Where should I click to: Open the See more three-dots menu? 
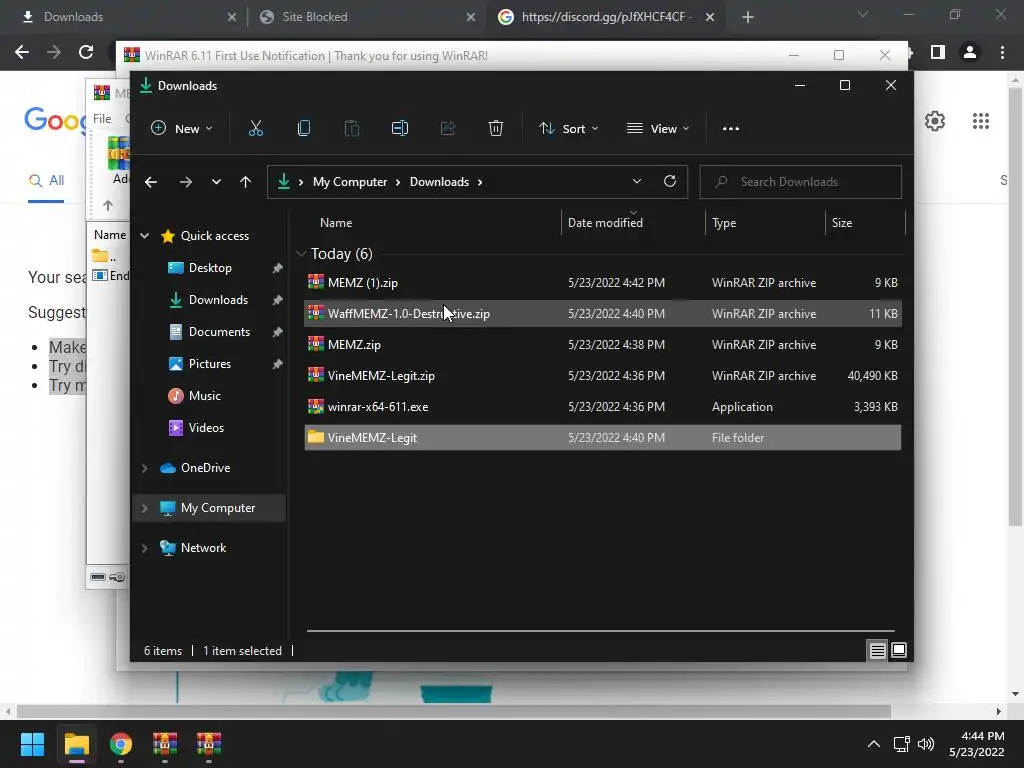pyautogui.click(x=731, y=129)
